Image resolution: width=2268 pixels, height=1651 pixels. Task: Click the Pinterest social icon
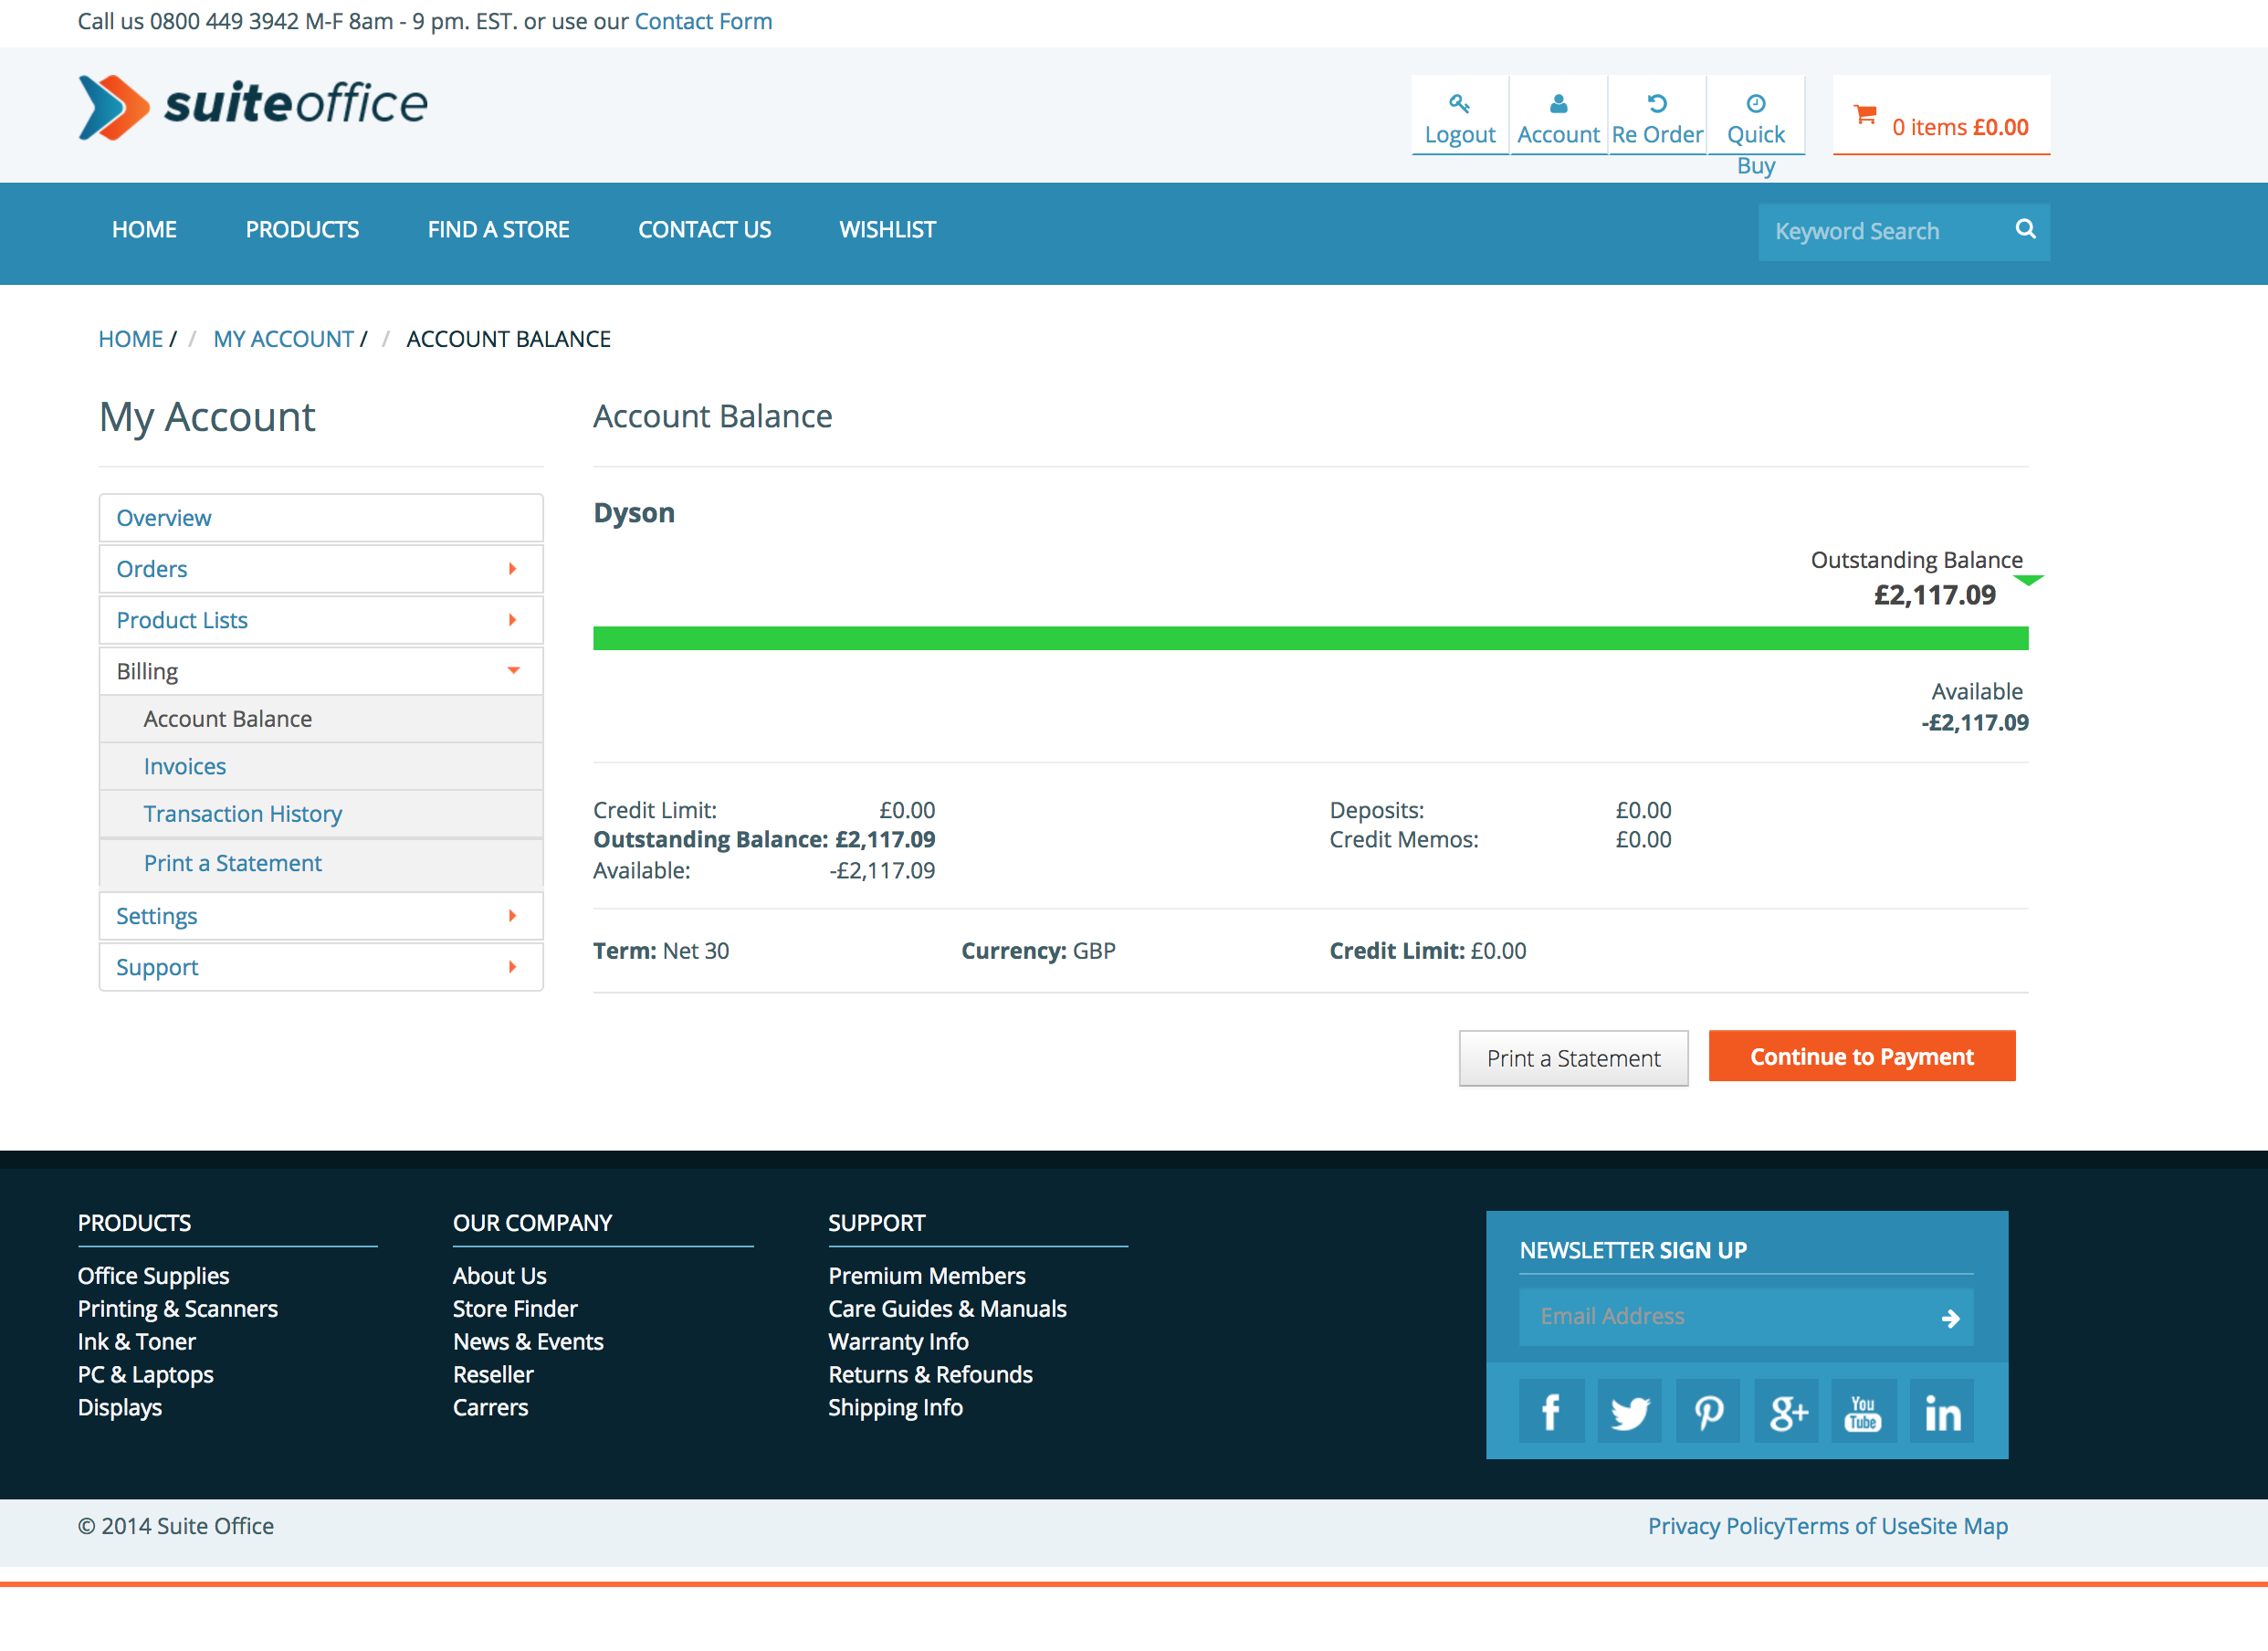click(x=1708, y=1412)
